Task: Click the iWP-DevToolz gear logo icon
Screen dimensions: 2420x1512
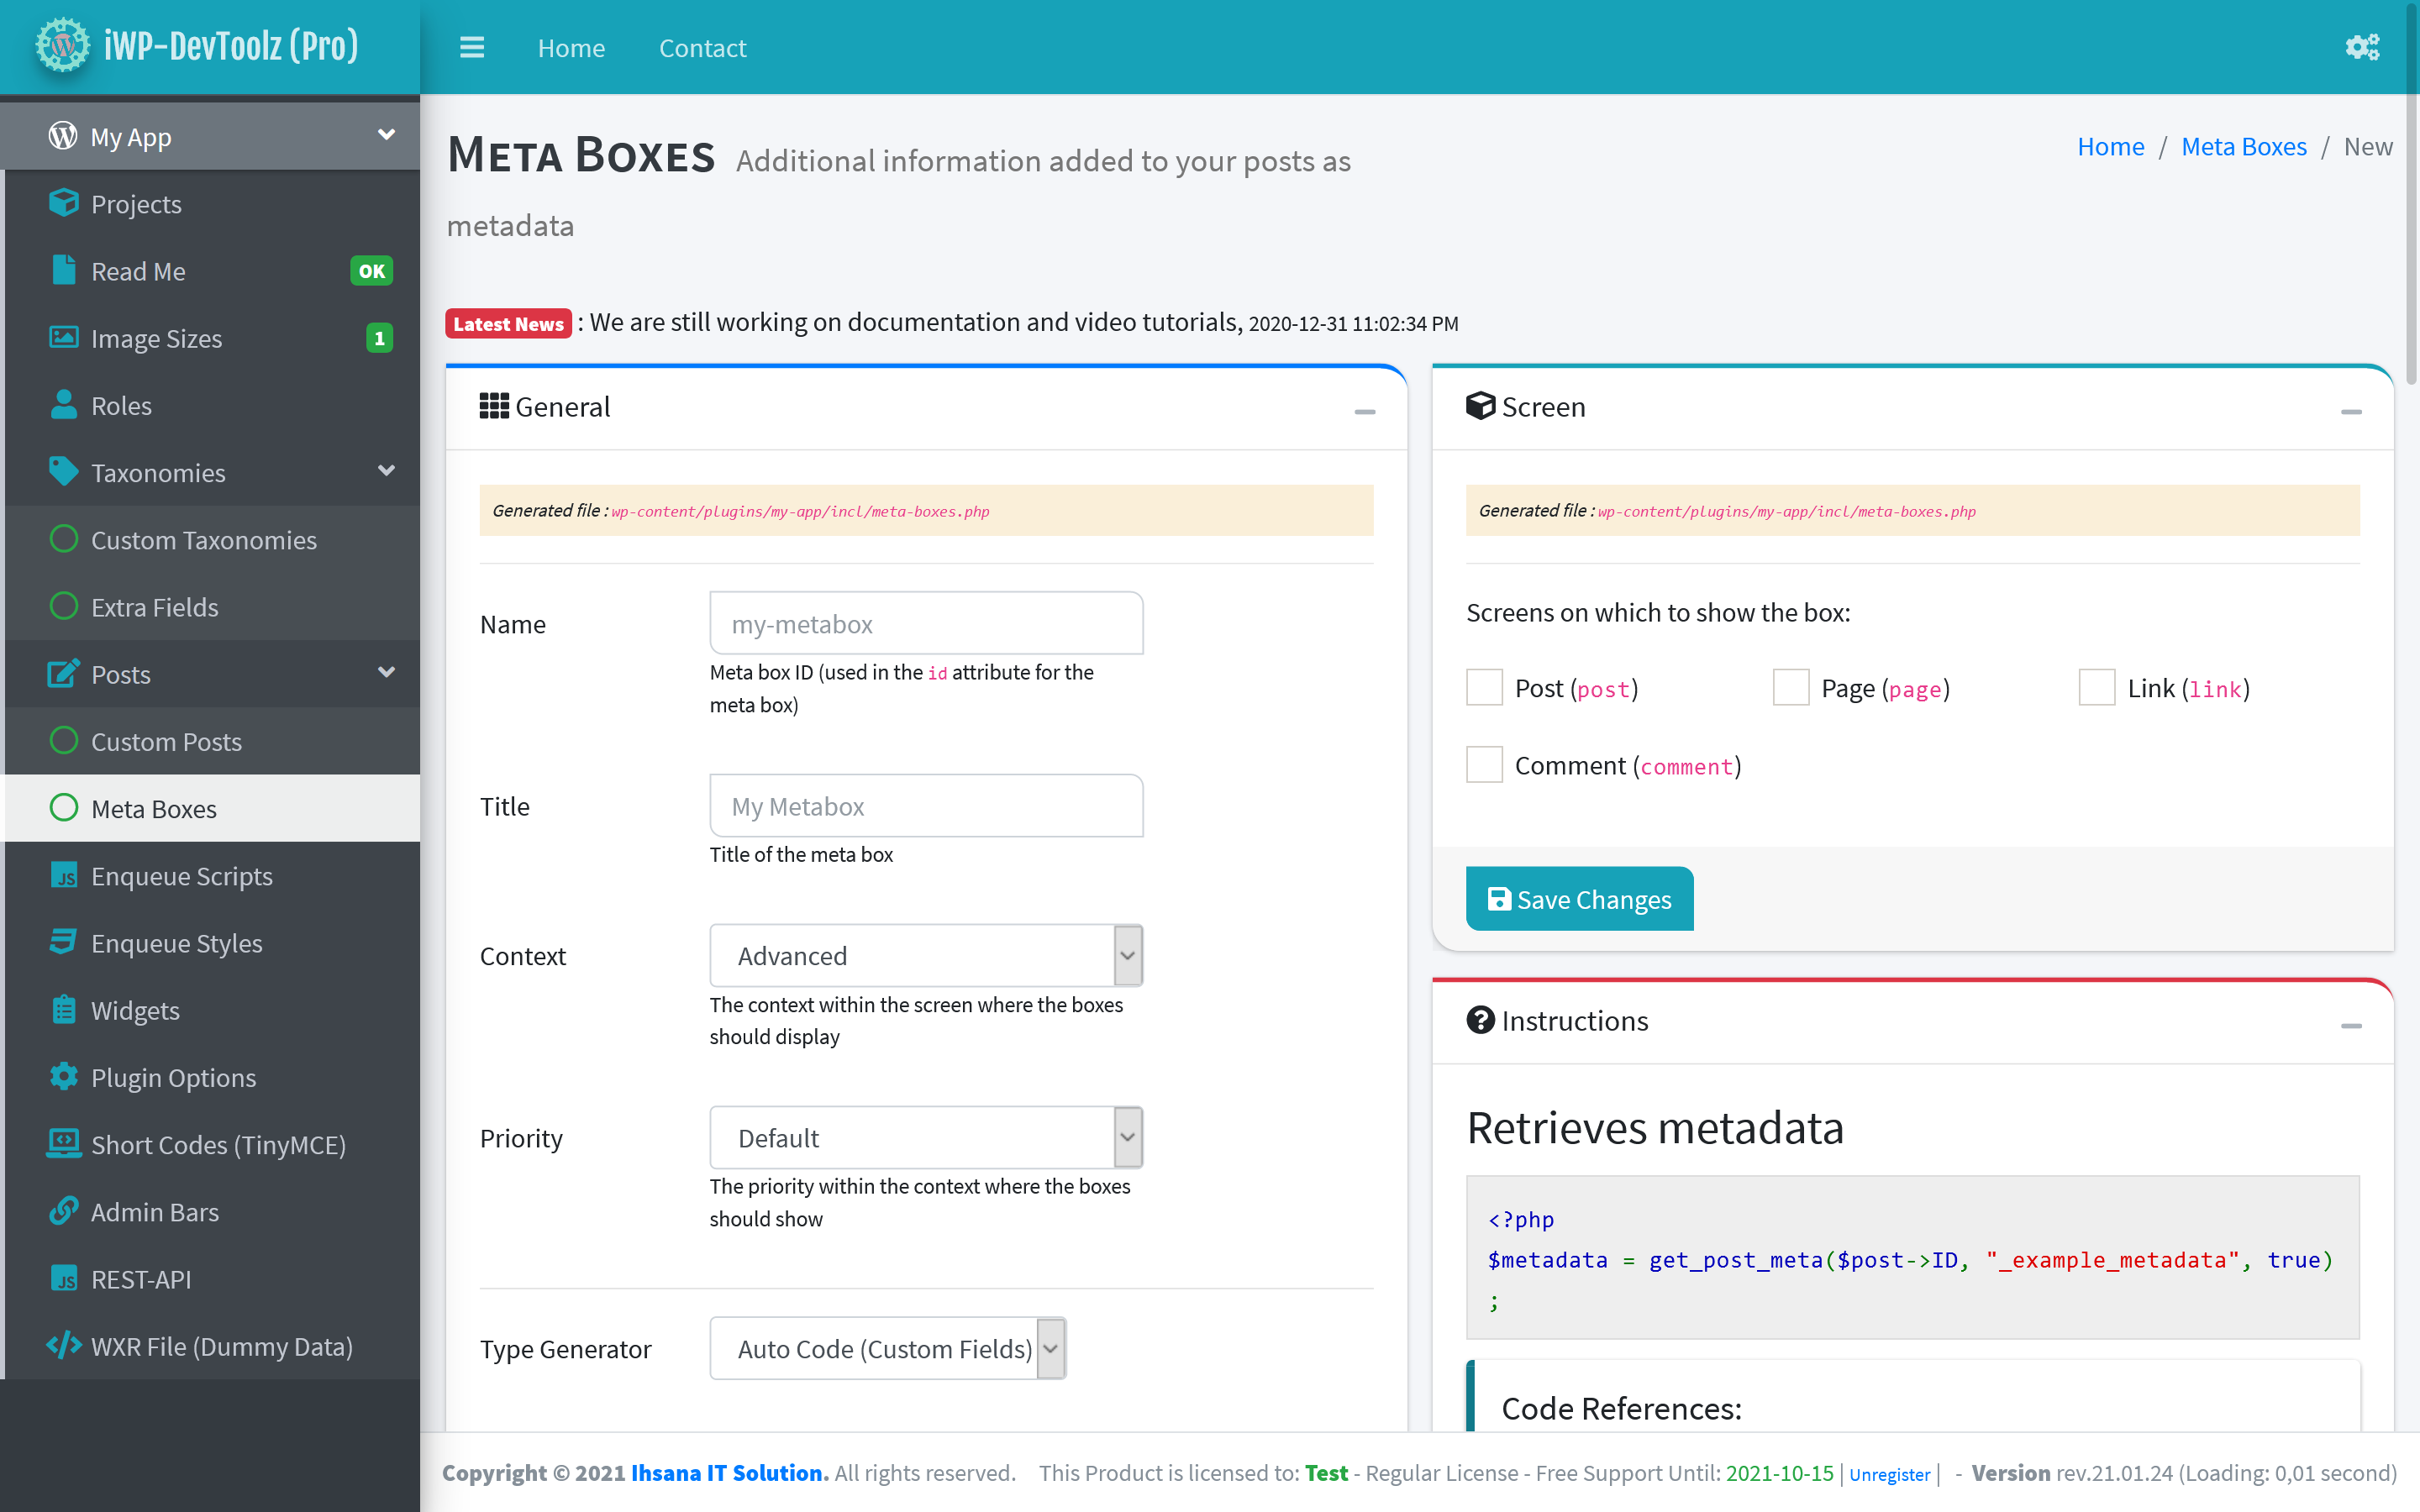Action: click(x=62, y=45)
